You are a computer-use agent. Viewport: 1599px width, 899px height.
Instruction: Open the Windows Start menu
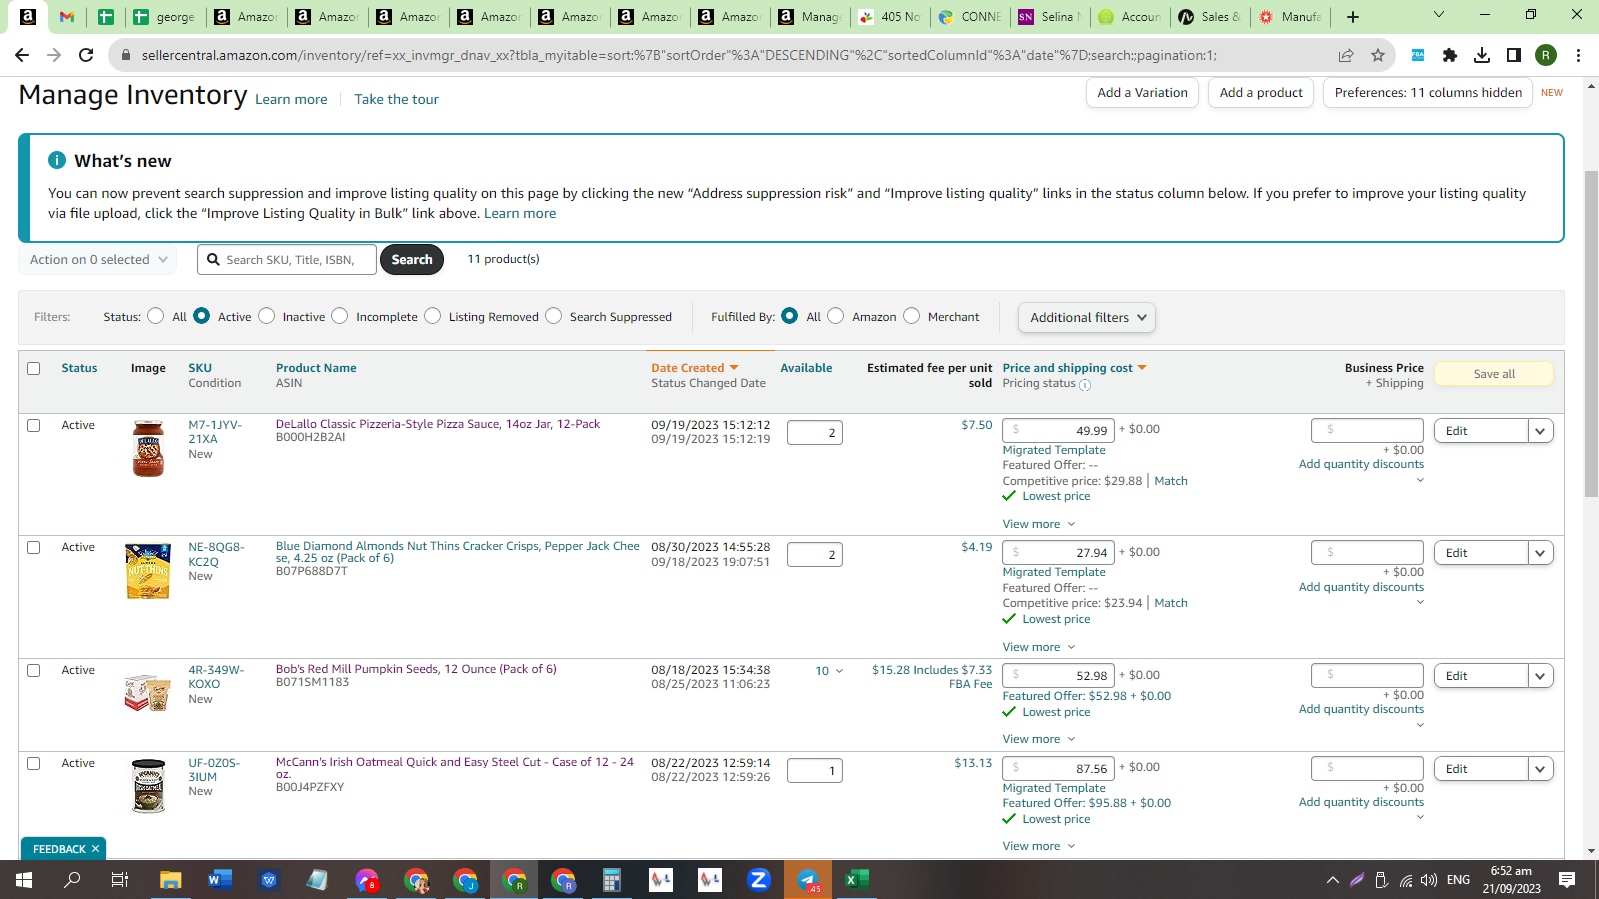[x=24, y=880]
